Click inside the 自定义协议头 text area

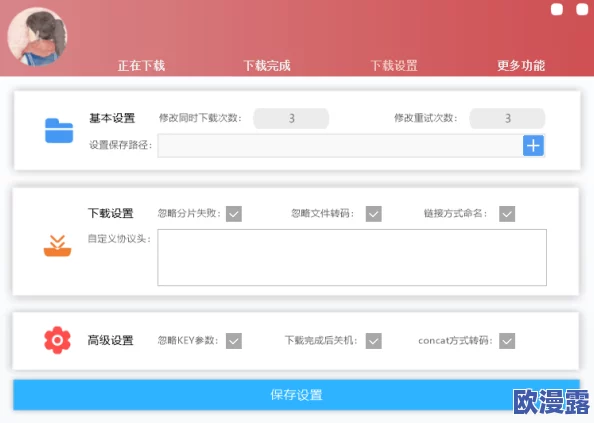(x=352, y=257)
